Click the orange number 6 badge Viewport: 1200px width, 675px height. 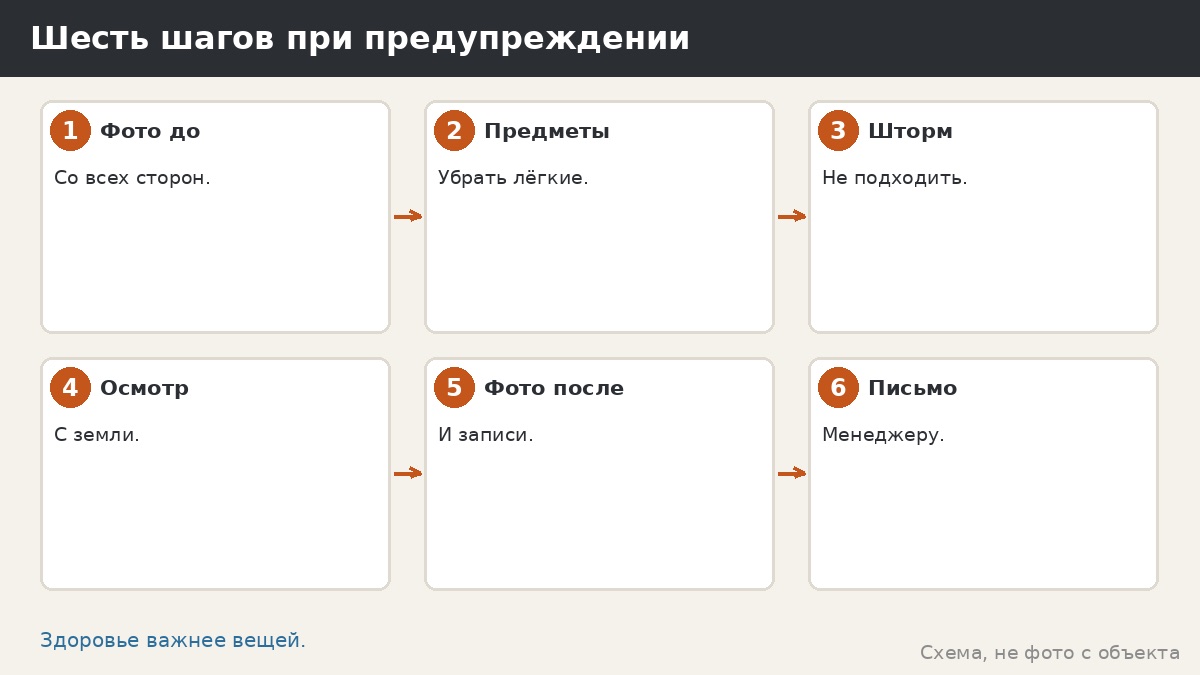[838, 388]
